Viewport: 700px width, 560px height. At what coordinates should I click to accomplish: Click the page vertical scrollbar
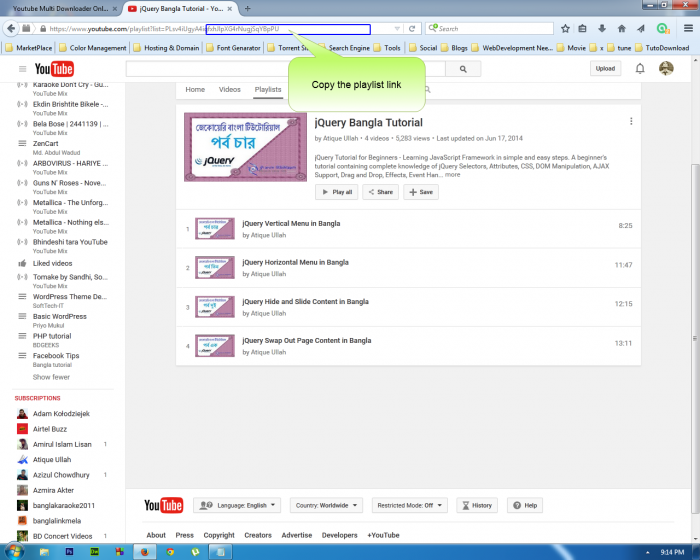pyautogui.click(x=695, y=339)
